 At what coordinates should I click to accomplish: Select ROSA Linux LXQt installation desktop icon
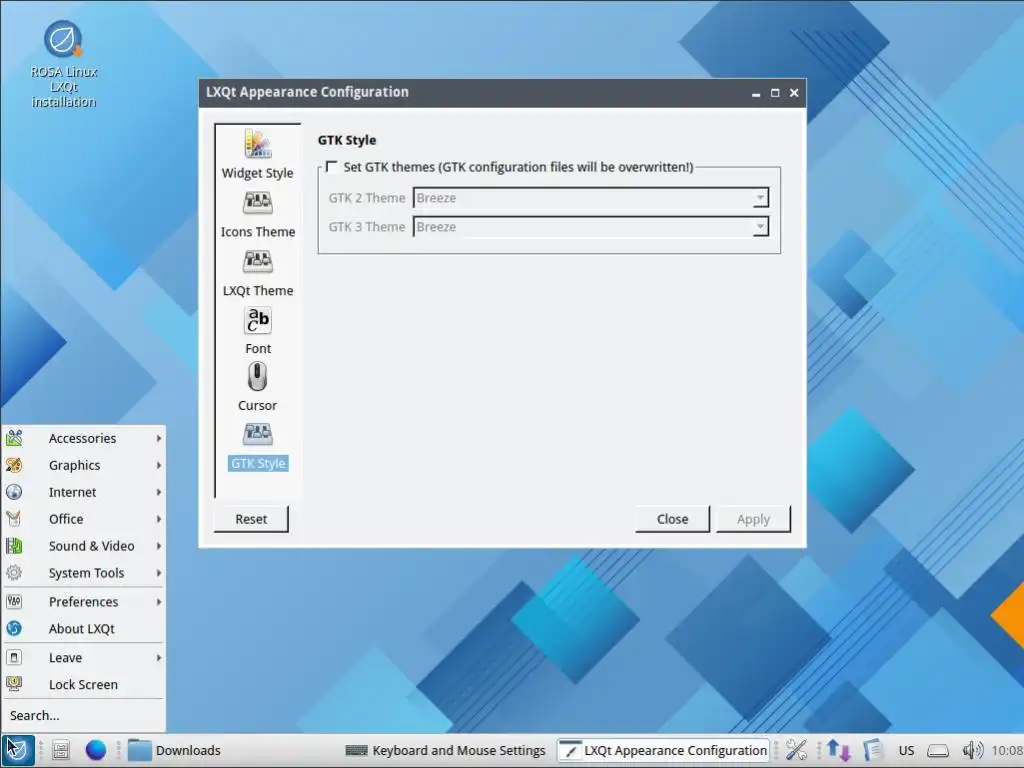(63, 64)
